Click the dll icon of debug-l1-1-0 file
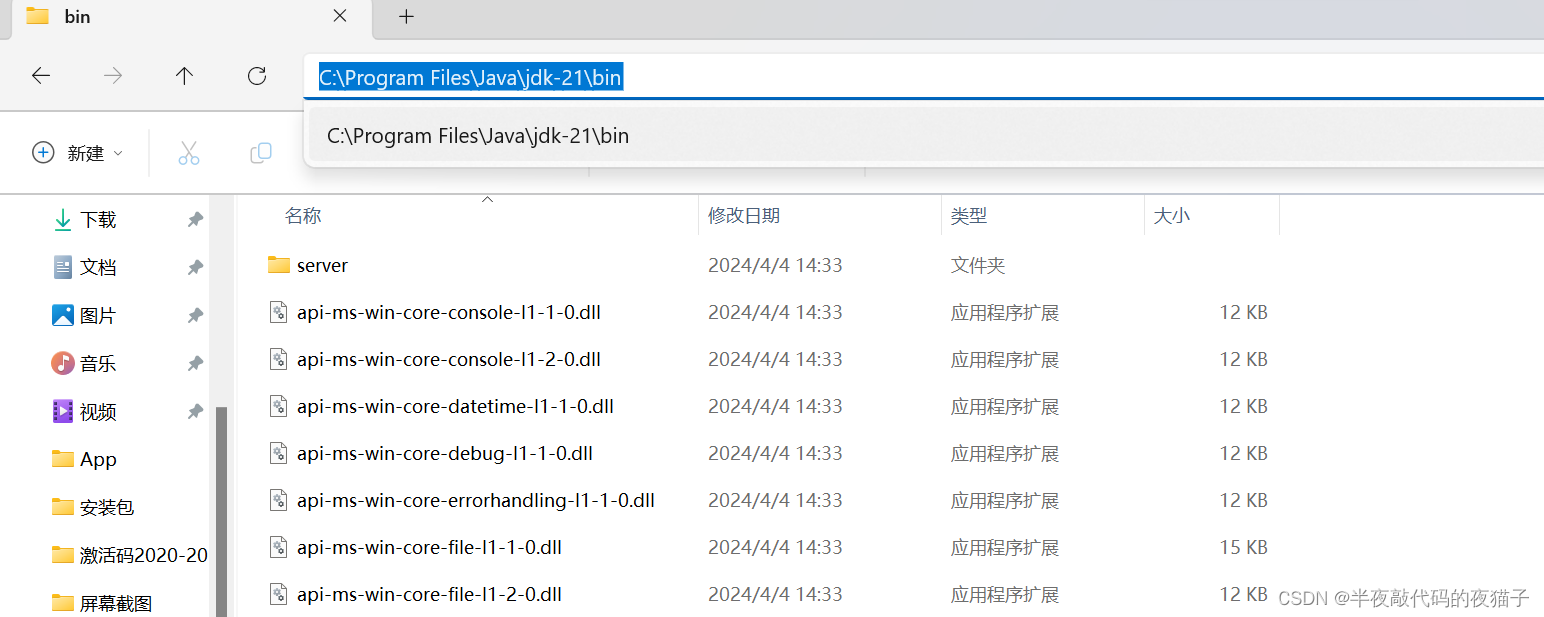1544x617 pixels. [x=279, y=453]
